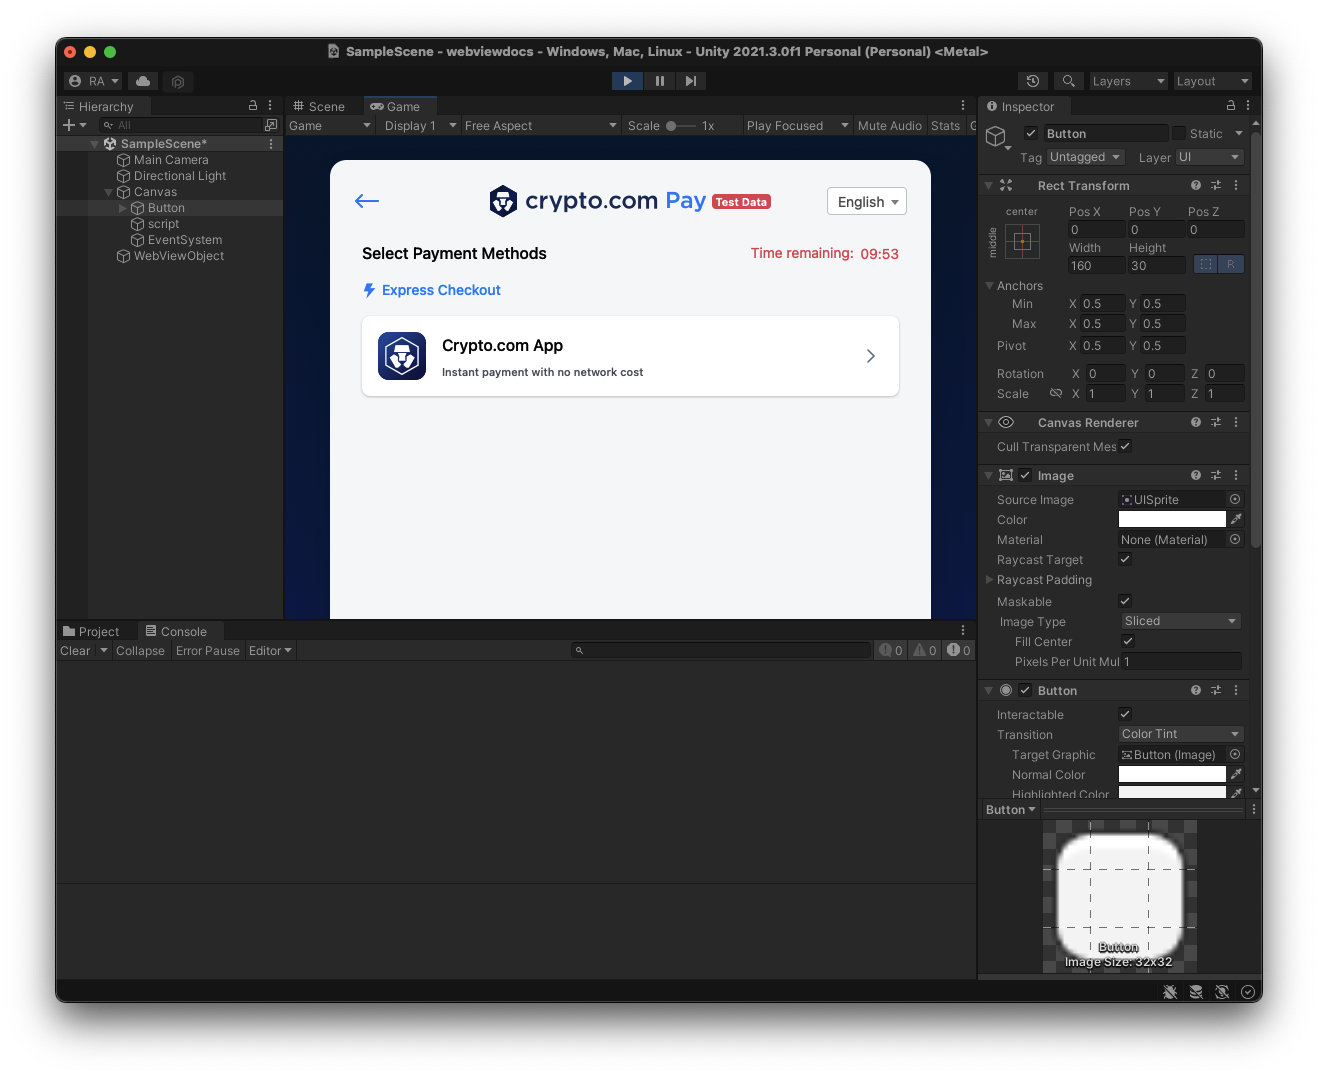This screenshot has width=1318, height=1076.
Task: Uncheck Raycast Target checkbox
Action: [1125, 559]
